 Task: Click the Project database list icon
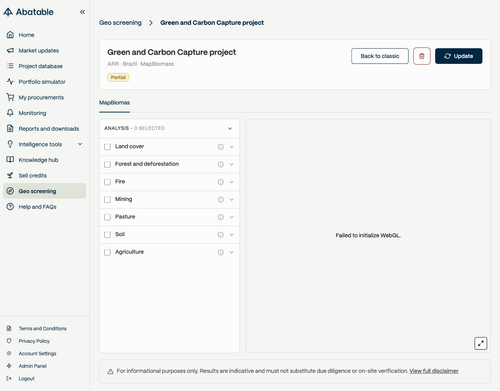click(10, 66)
